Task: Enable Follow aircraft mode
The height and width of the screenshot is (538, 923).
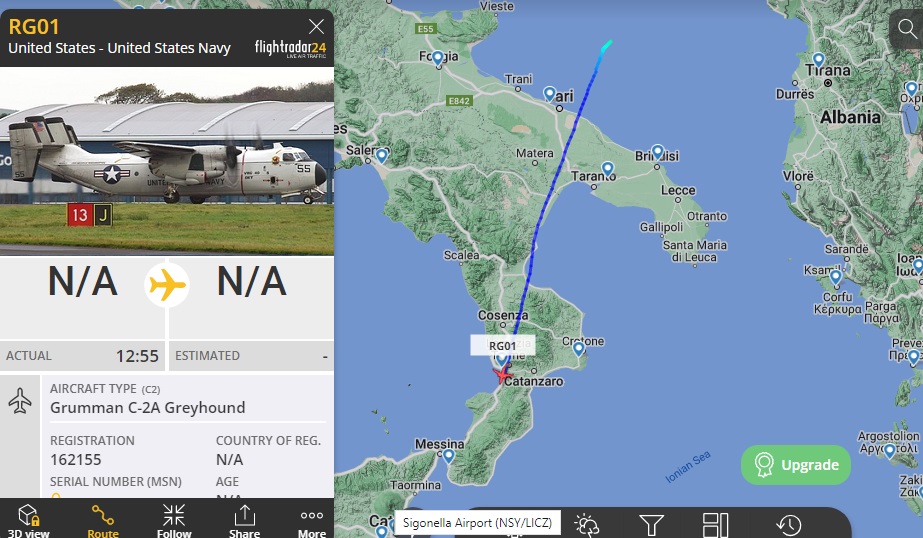Action: (174, 520)
